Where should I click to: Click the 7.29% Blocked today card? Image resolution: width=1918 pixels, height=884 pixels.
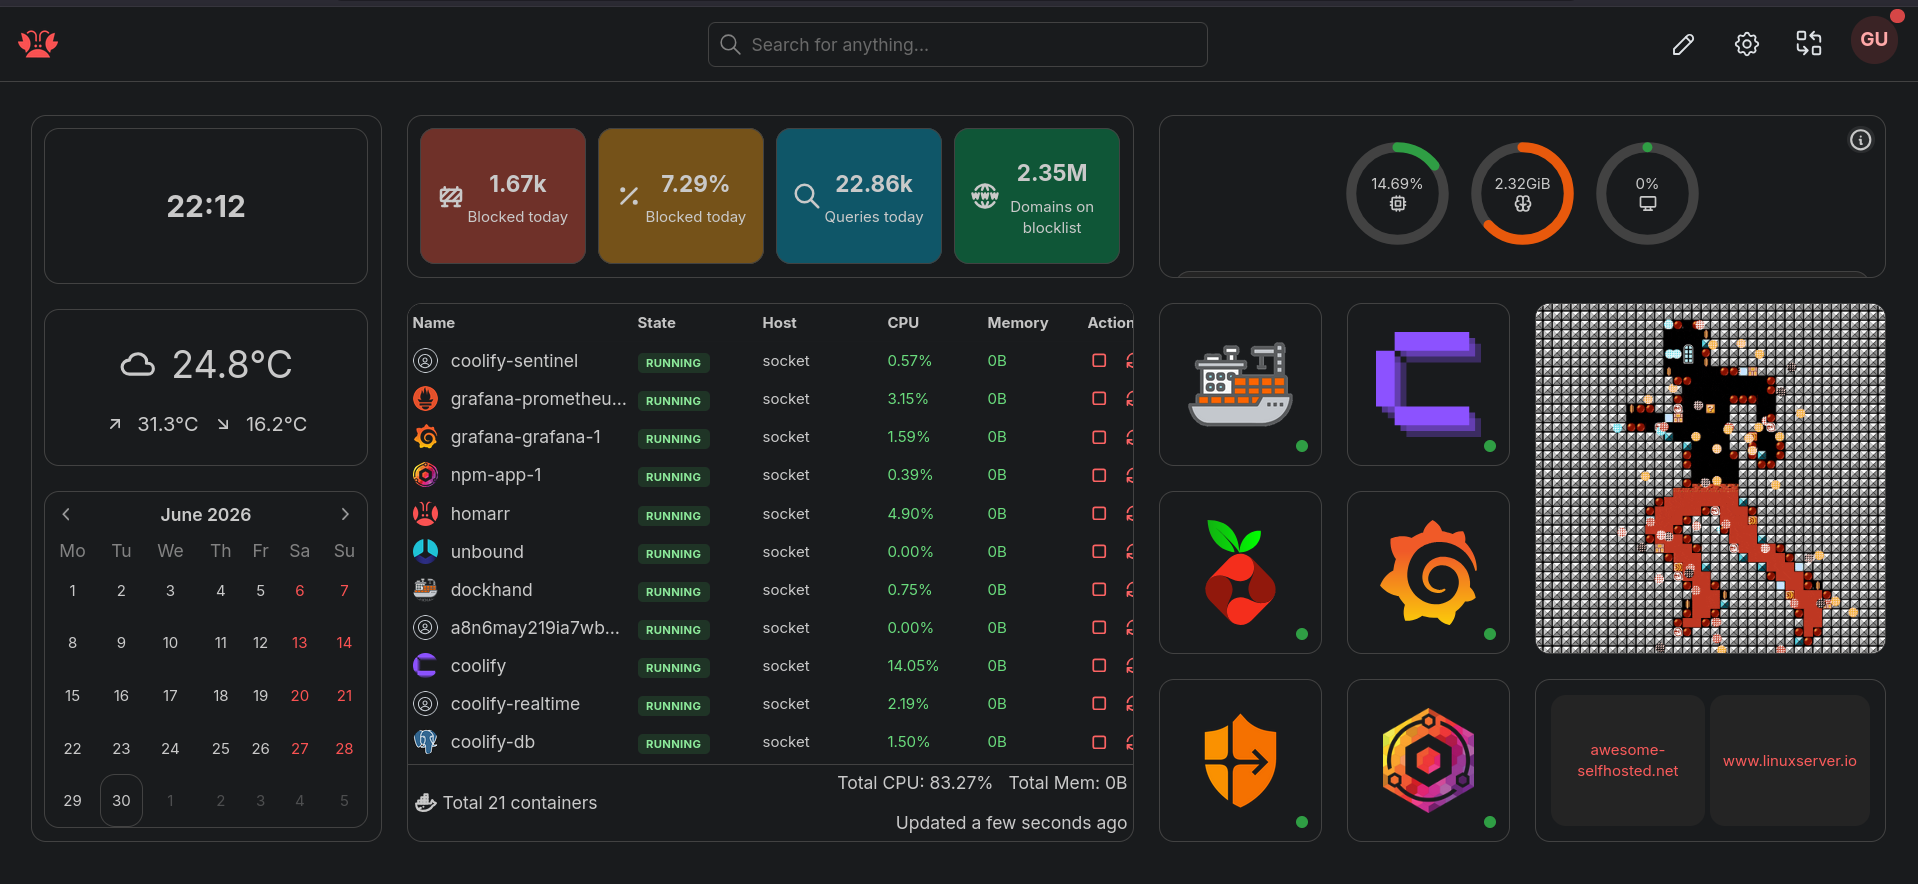tap(681, 196)
